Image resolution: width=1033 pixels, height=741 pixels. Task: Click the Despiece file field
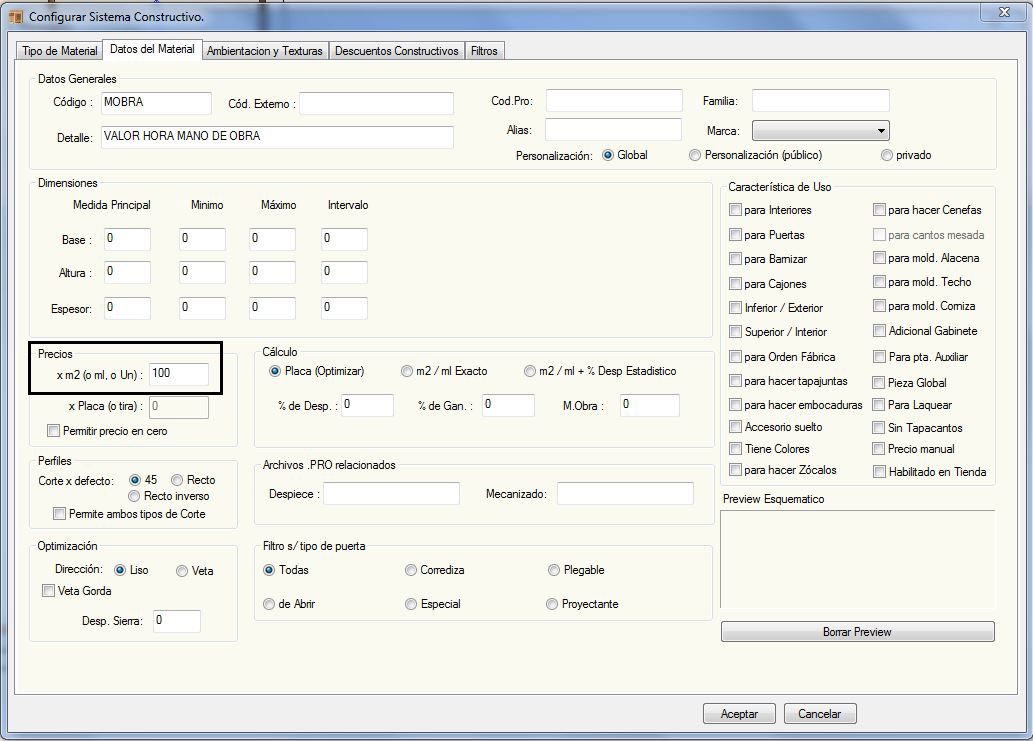(391, 493)
